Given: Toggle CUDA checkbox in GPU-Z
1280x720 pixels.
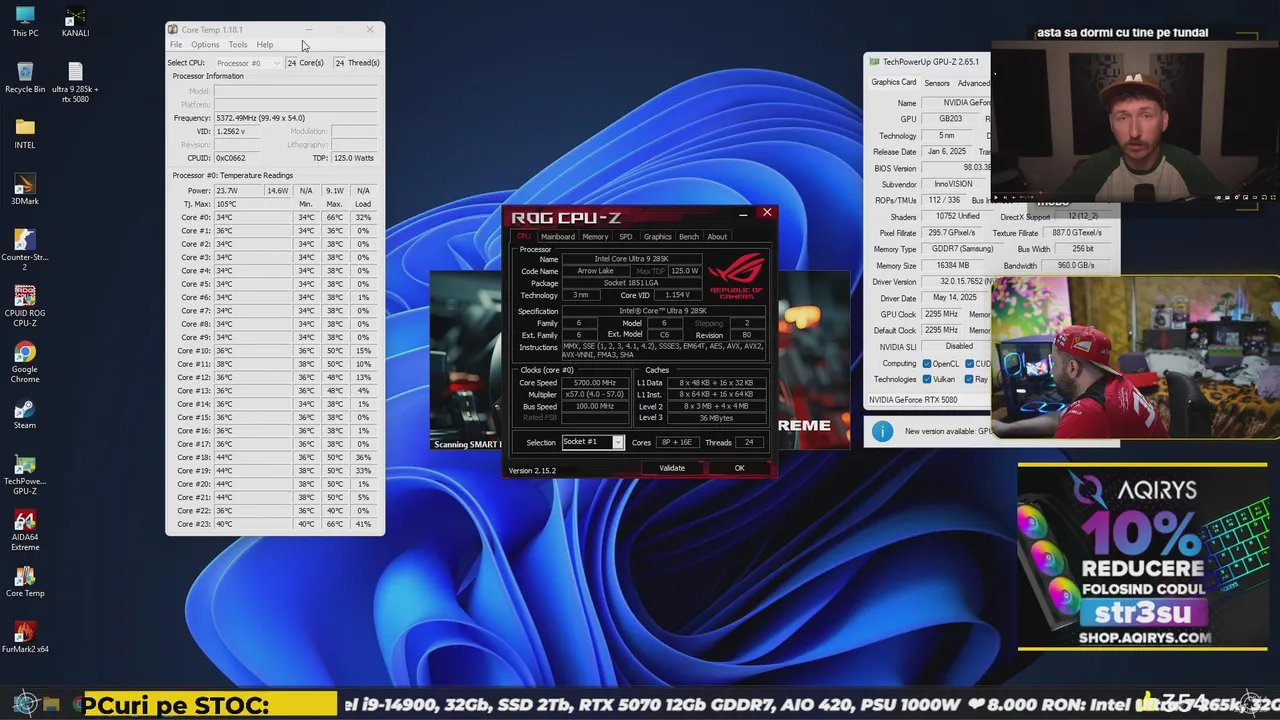Looking at the screenshot, I should tap(969, 364).
